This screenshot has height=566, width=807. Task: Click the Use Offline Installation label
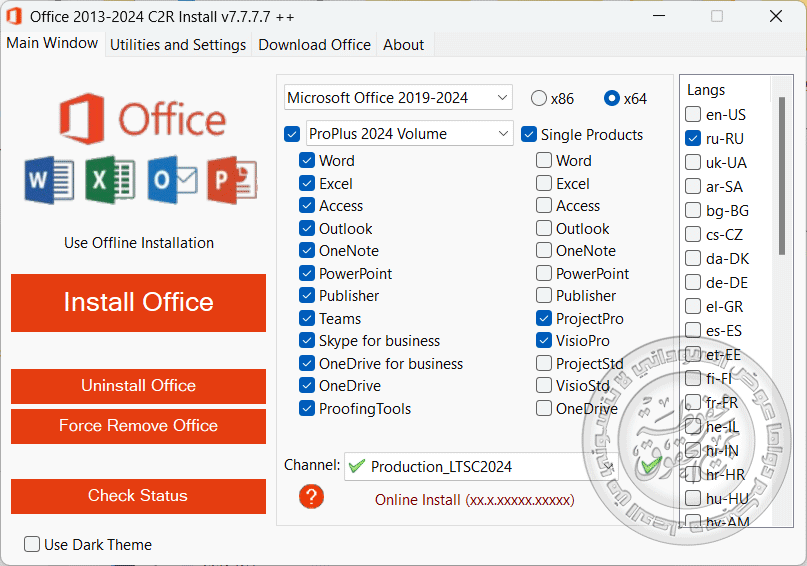click(139, 243)
